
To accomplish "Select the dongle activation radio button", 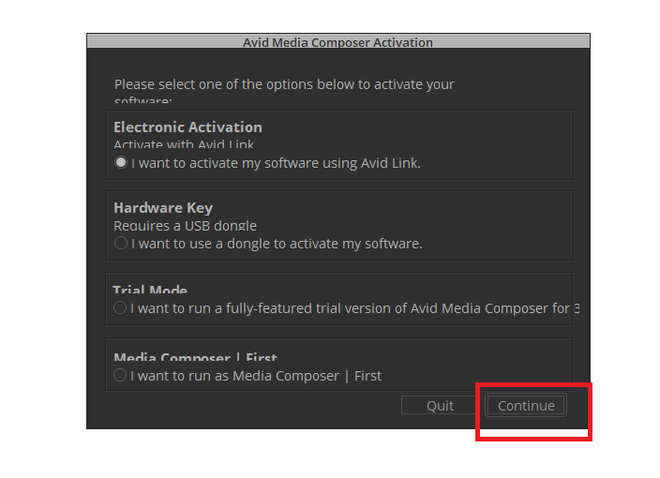I will 121,243.
